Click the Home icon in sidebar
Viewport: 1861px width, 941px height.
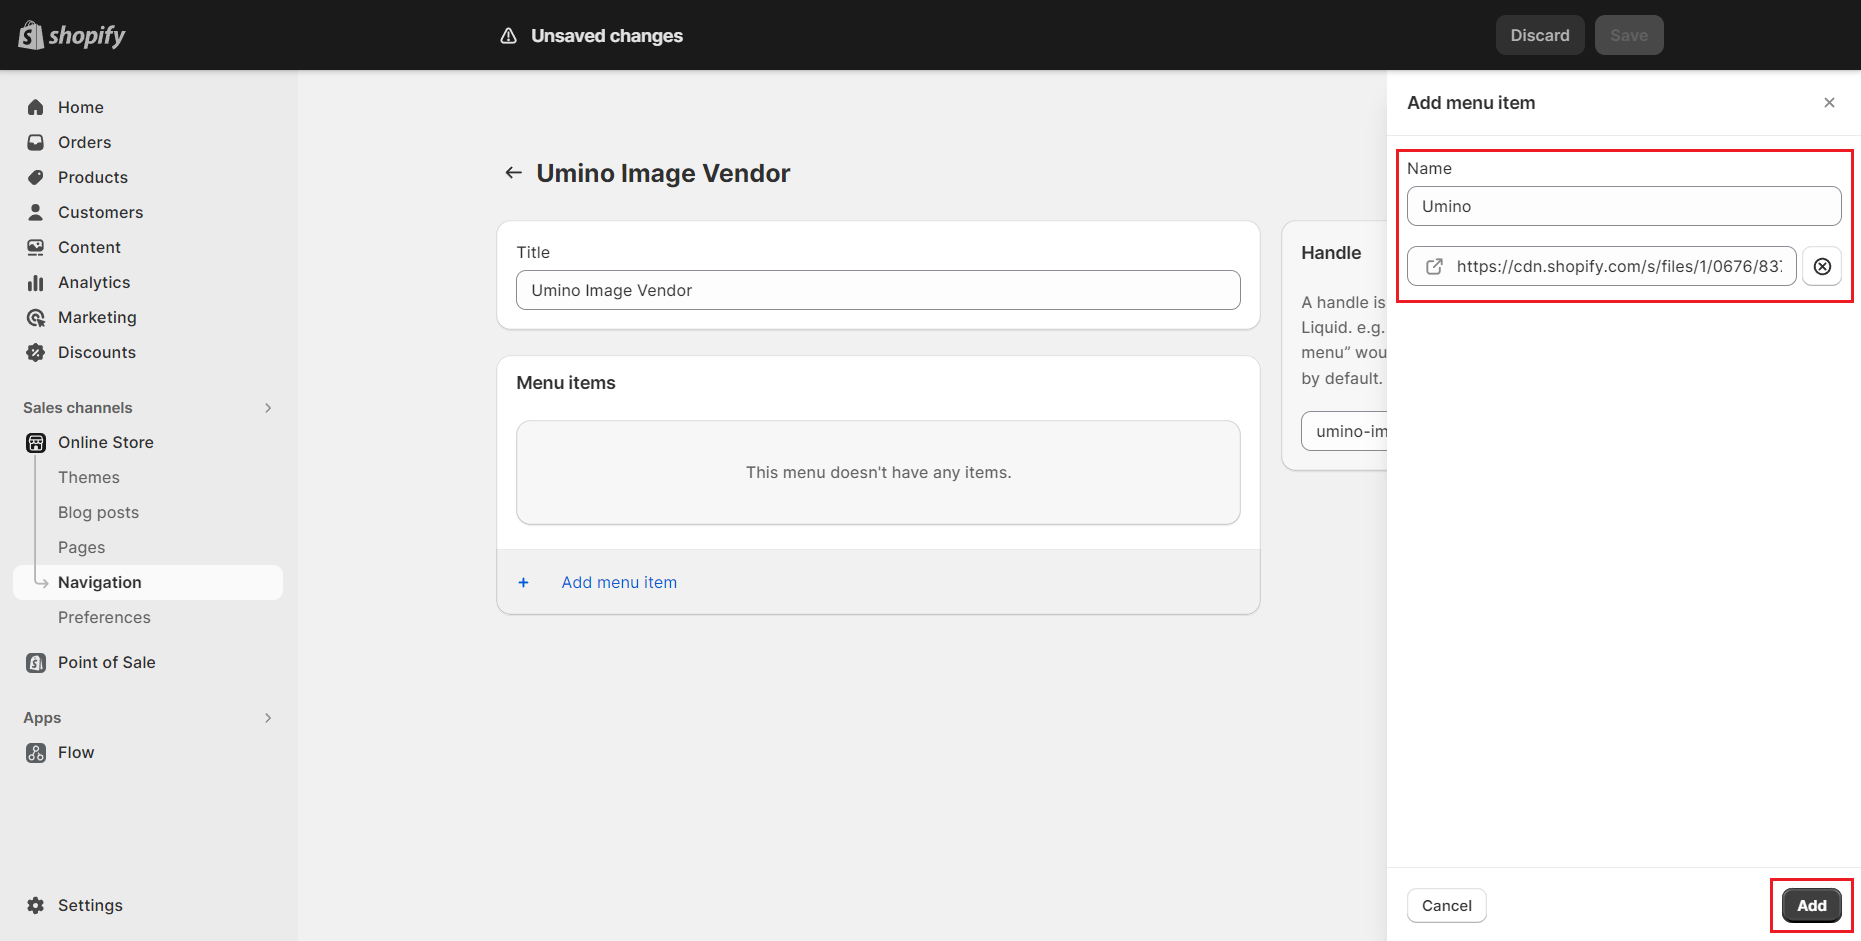(x=36, y=107)
